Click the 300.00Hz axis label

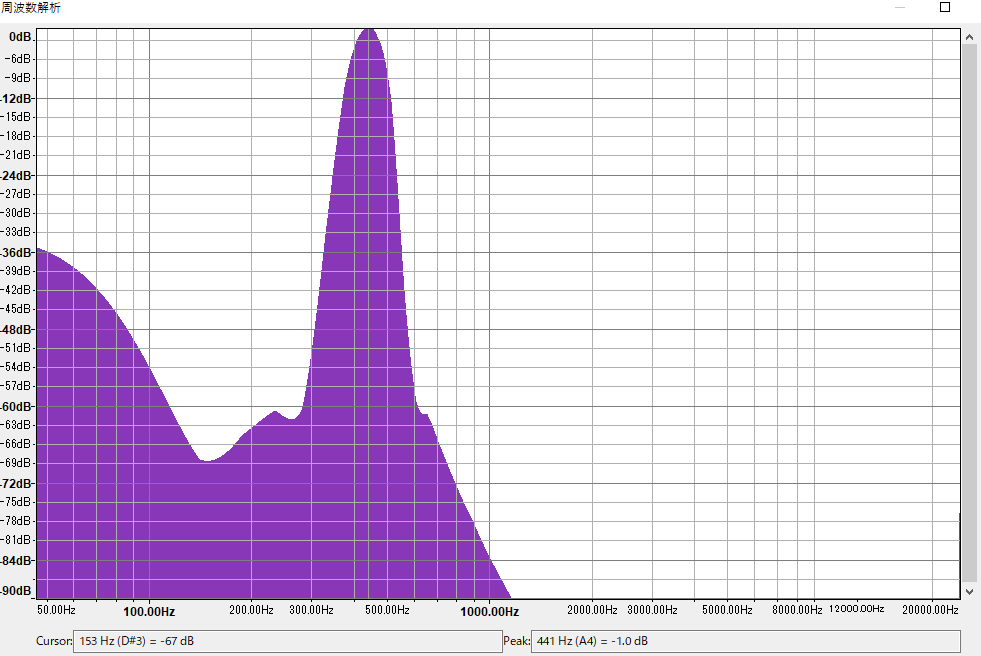coord(311,610)
